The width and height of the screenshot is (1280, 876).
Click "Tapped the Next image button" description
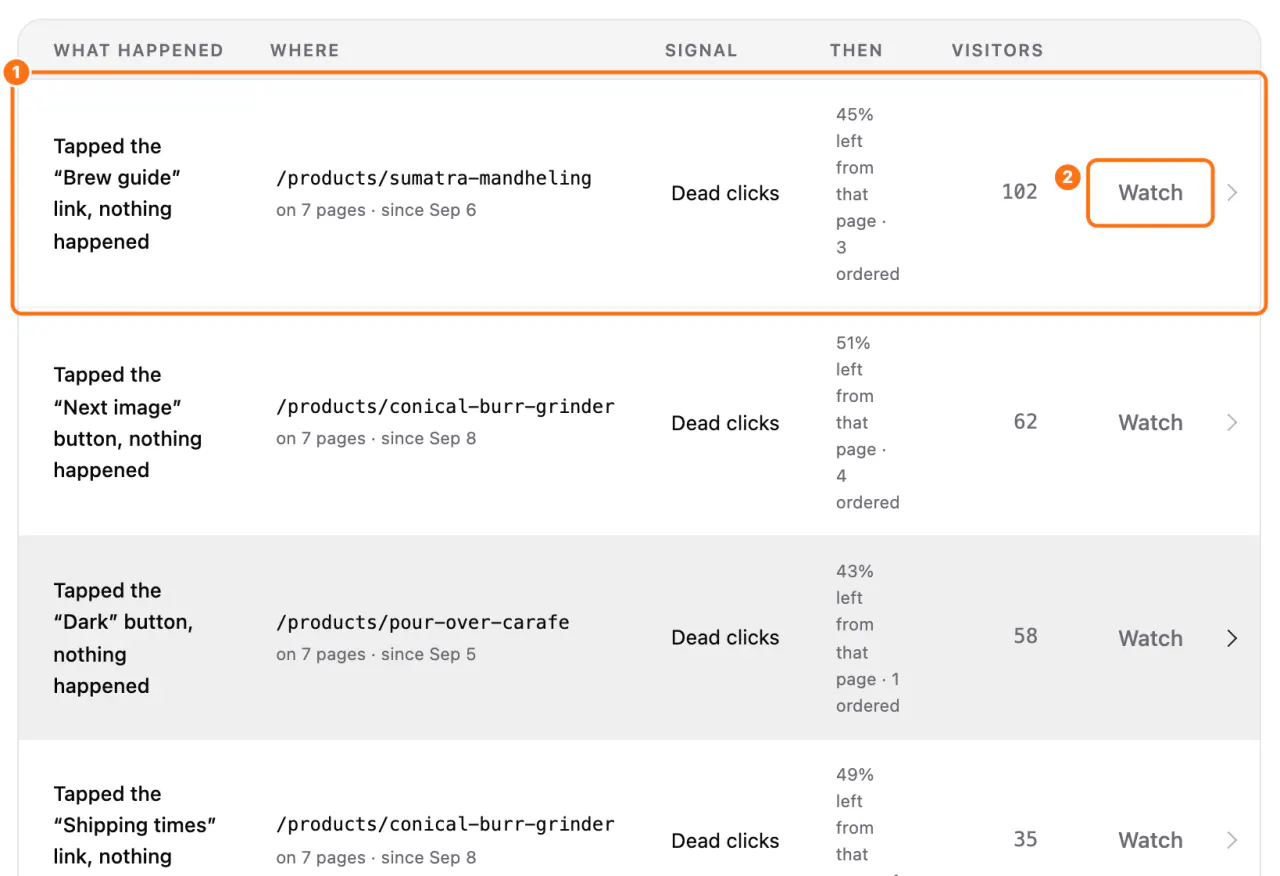point(127,423)
